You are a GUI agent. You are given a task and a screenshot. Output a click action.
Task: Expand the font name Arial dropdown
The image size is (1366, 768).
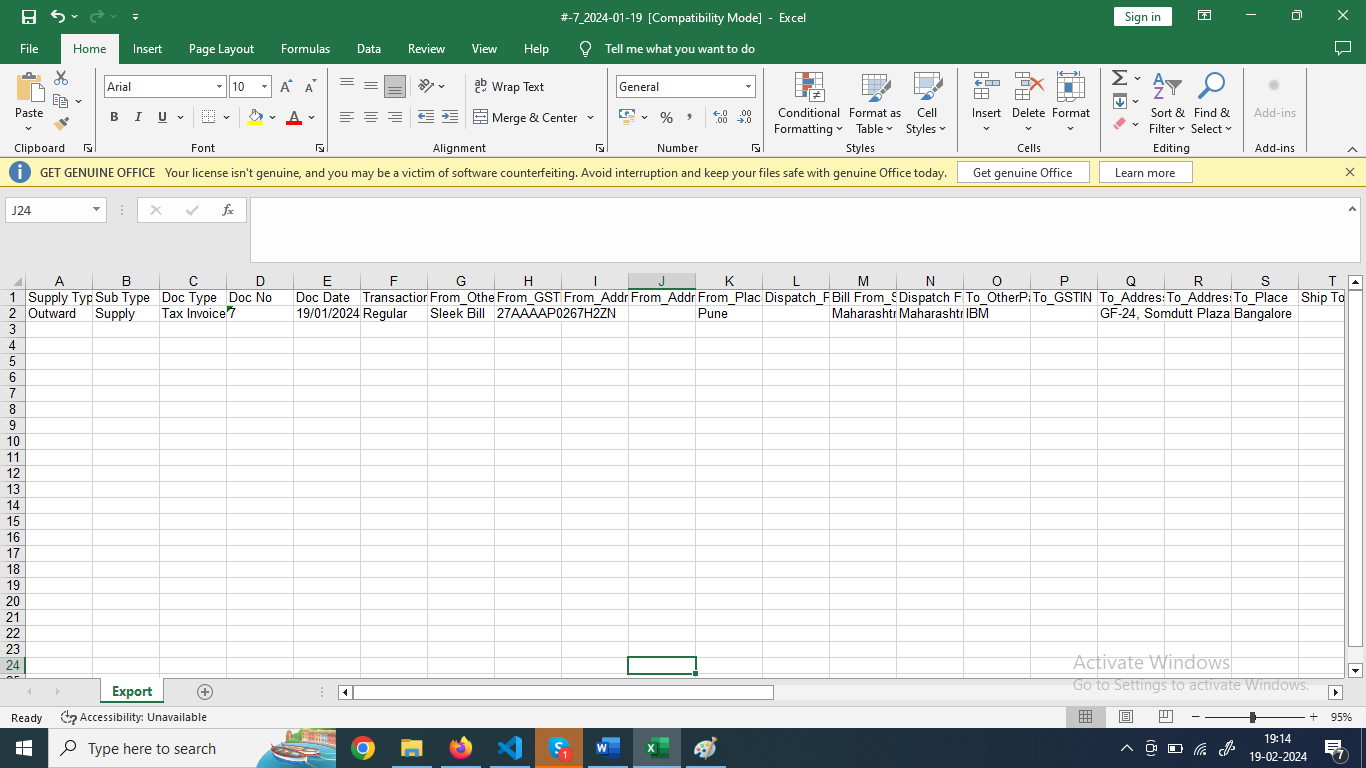(219, 87)
